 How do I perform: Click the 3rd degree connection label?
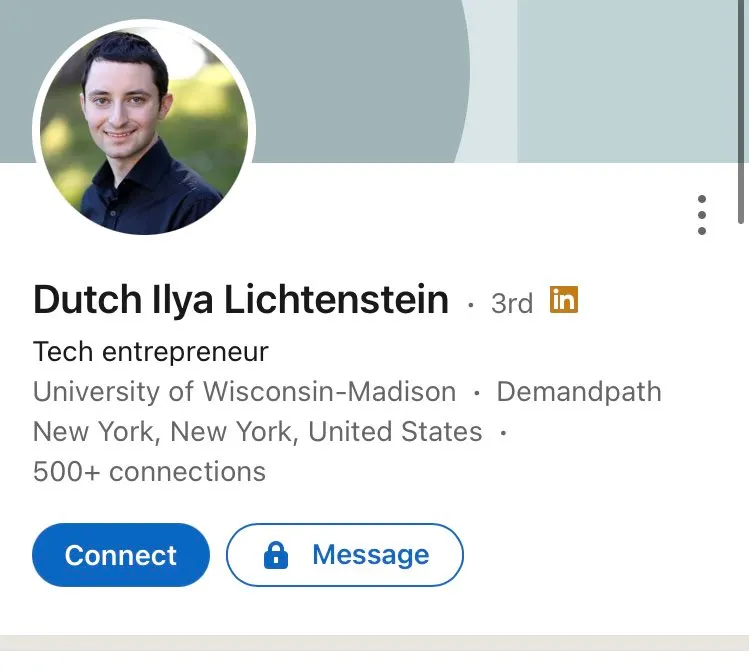click(x=512, y=303)
